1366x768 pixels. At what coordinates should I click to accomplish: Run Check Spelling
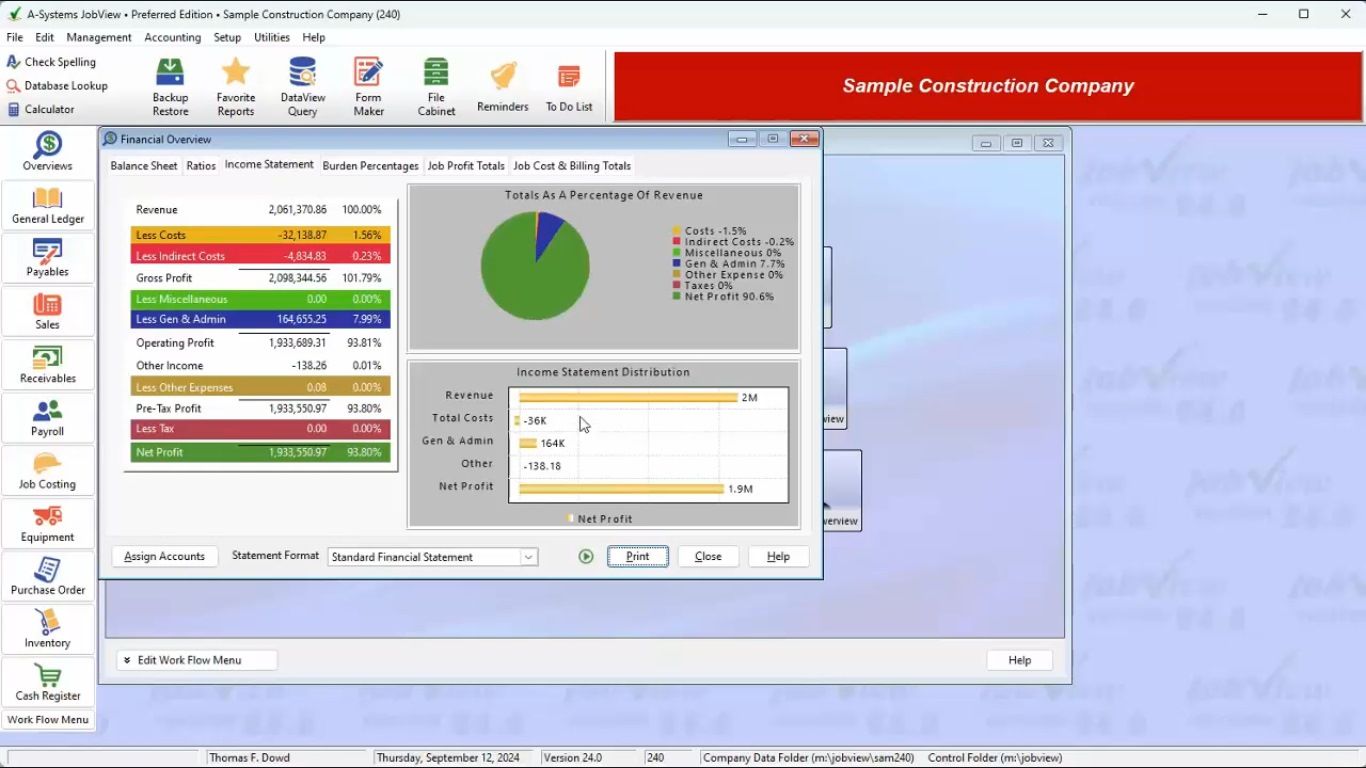pos(52,62)
